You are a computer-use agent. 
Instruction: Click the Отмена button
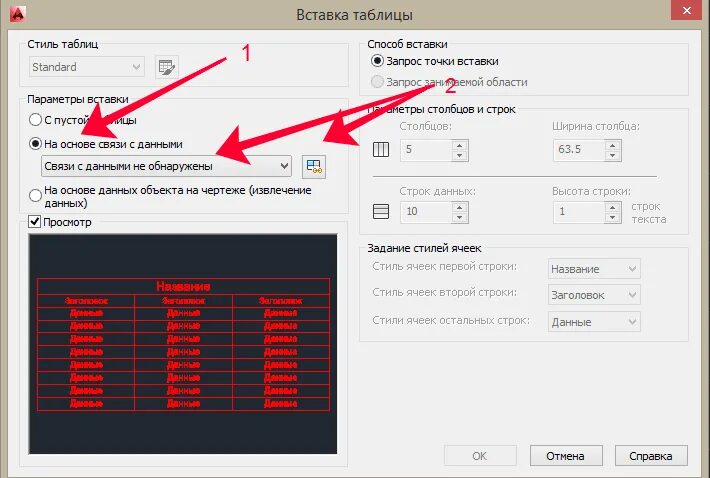coord(566,455)
